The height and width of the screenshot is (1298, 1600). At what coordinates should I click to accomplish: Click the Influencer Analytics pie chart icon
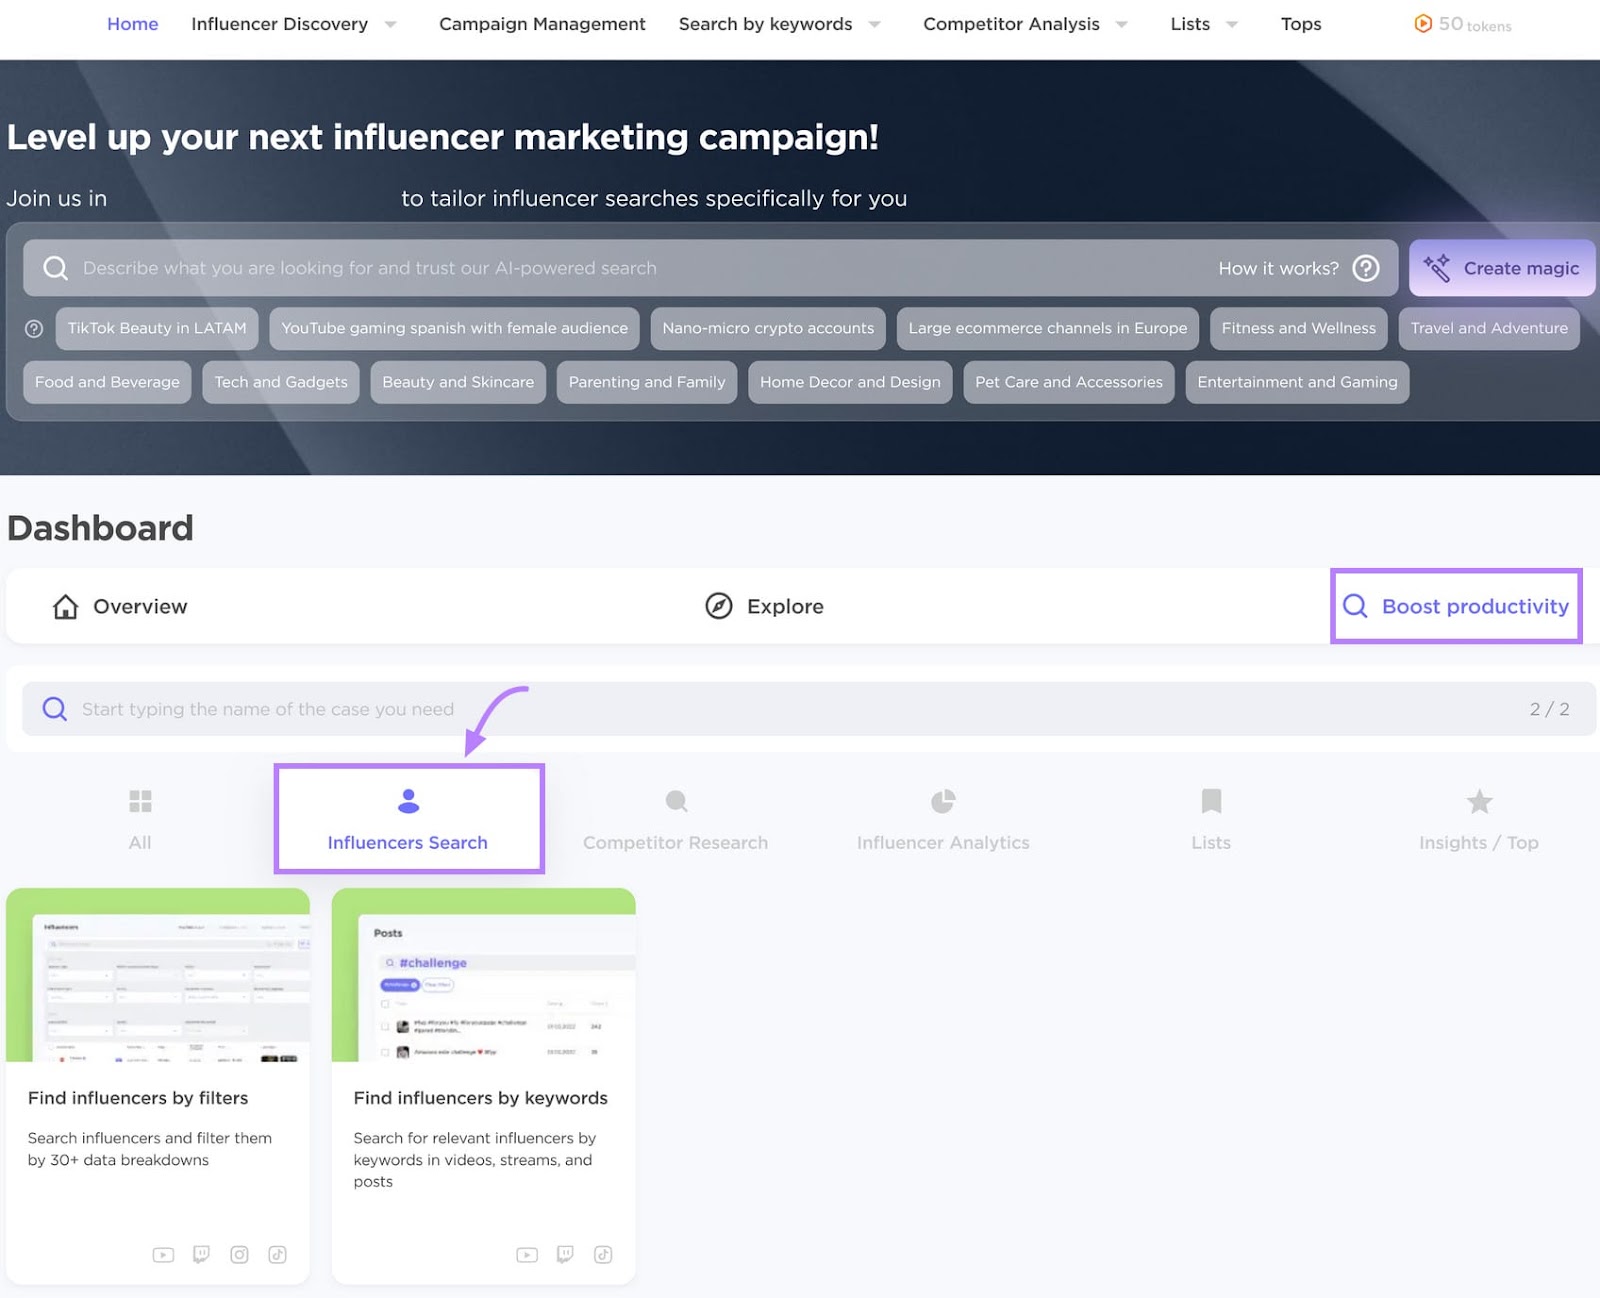(x=943, y=800)
